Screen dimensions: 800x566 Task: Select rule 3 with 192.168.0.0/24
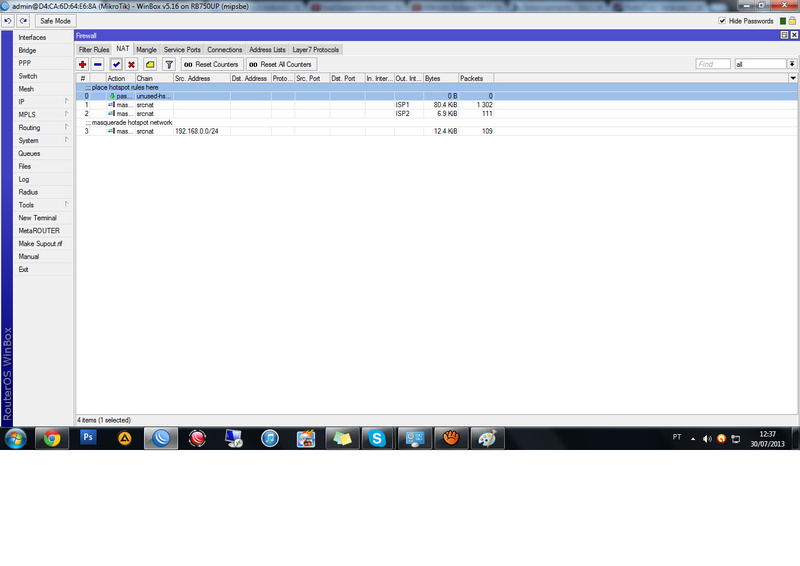[437, 131]
